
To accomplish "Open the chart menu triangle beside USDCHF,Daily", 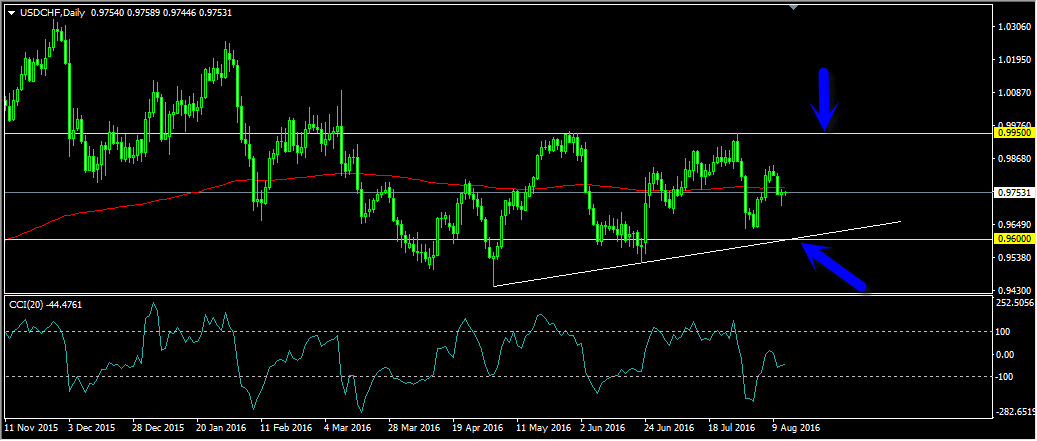I will 12,13.
